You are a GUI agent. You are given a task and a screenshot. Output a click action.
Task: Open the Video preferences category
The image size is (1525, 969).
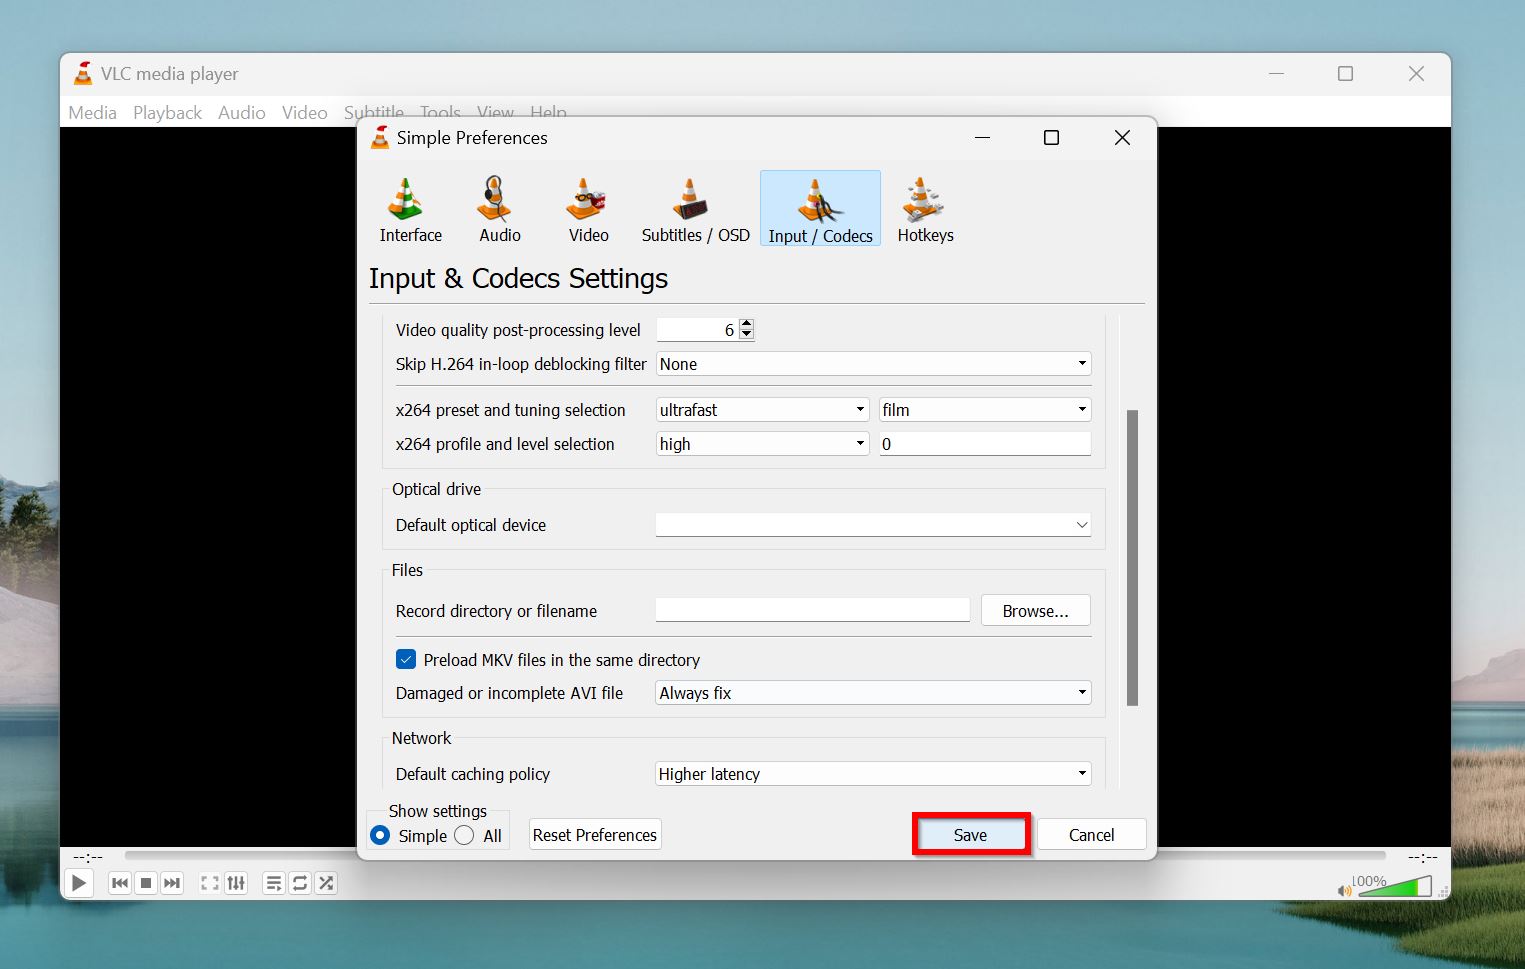588,209
